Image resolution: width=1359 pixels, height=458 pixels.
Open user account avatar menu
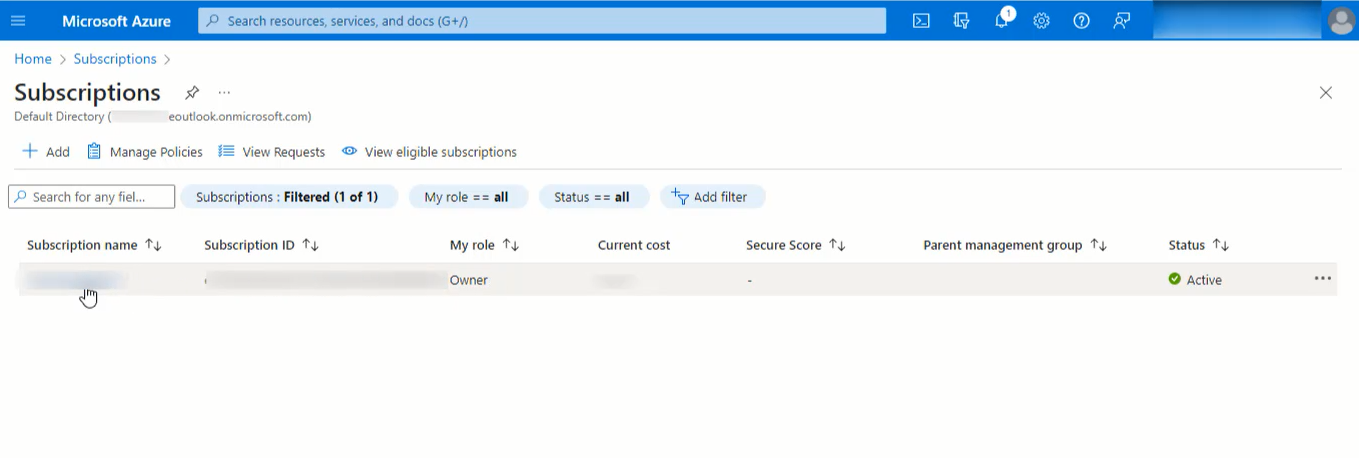tap(1341, 21)
